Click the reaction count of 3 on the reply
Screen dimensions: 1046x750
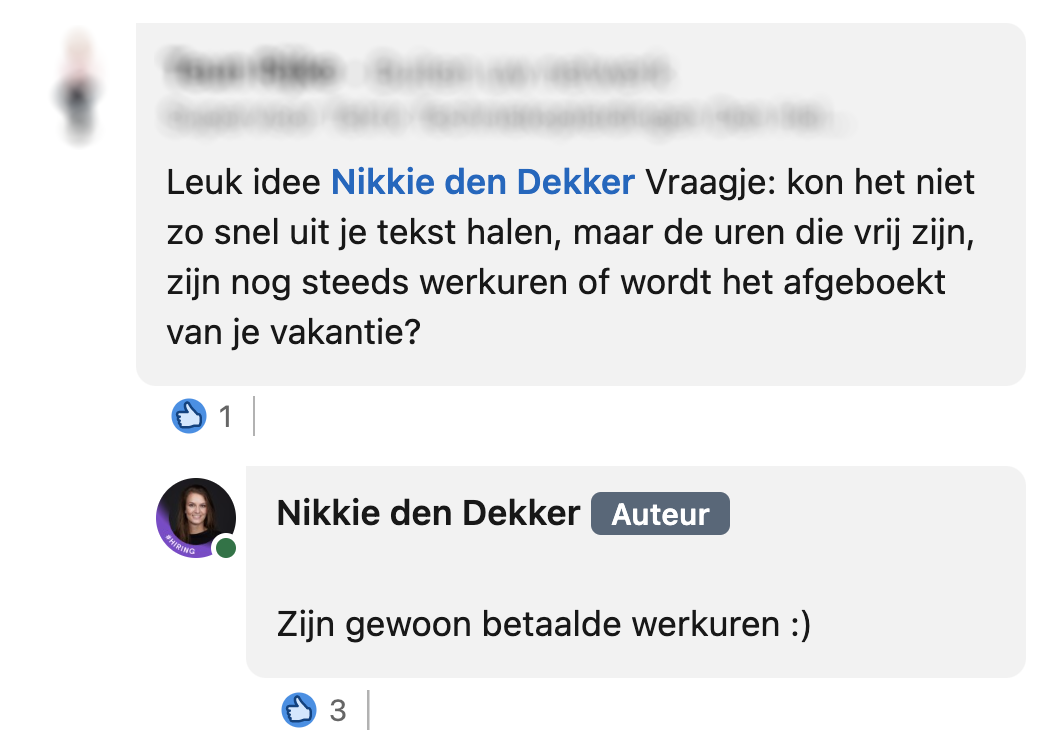(337, 711)
